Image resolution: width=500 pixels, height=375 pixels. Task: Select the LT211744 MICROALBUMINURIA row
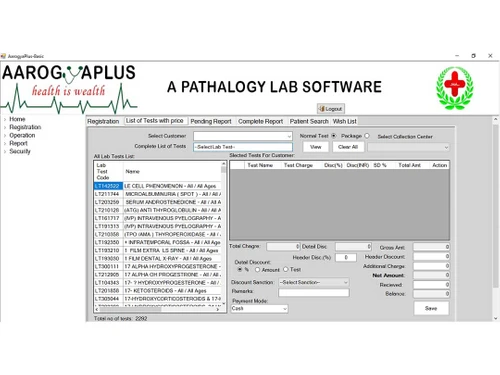click(x=157, y=194)
